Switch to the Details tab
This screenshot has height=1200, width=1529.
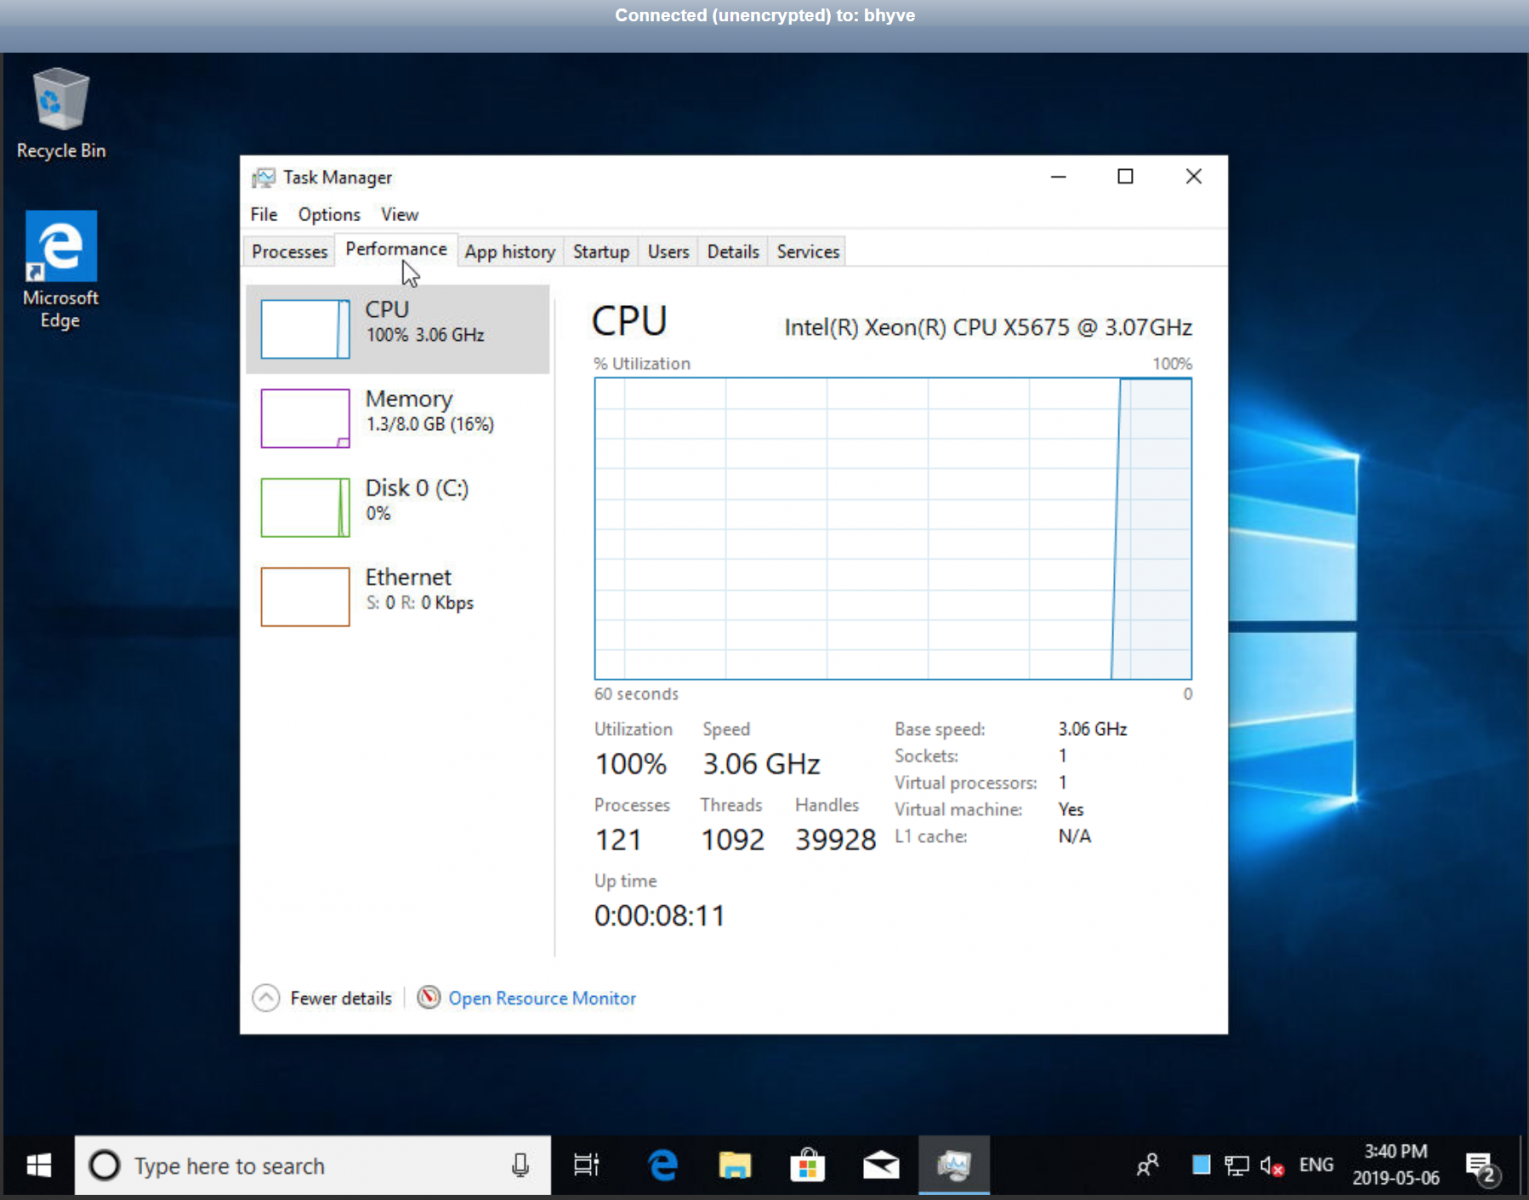coord(733,252)
